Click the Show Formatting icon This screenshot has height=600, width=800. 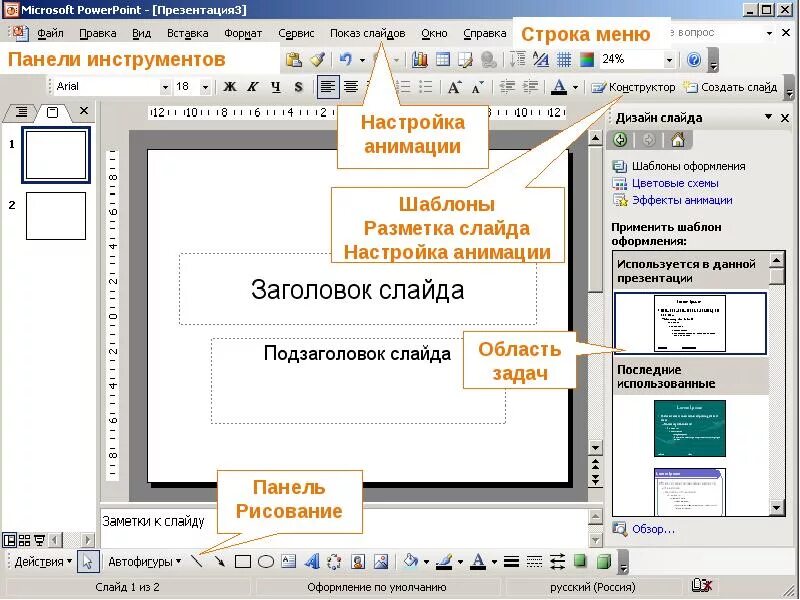540,60
